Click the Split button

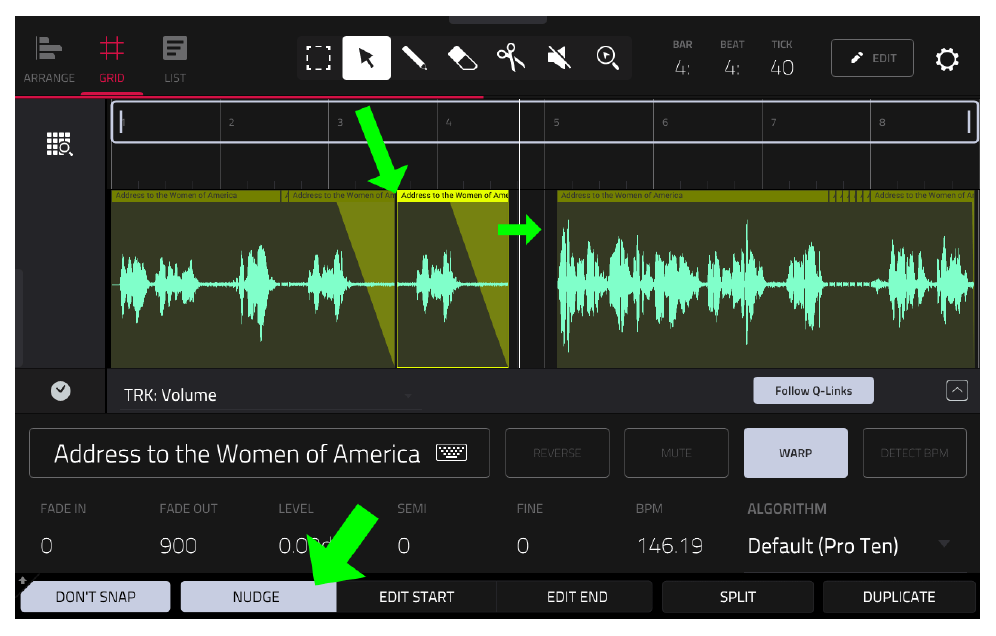(x=737, y=597)
